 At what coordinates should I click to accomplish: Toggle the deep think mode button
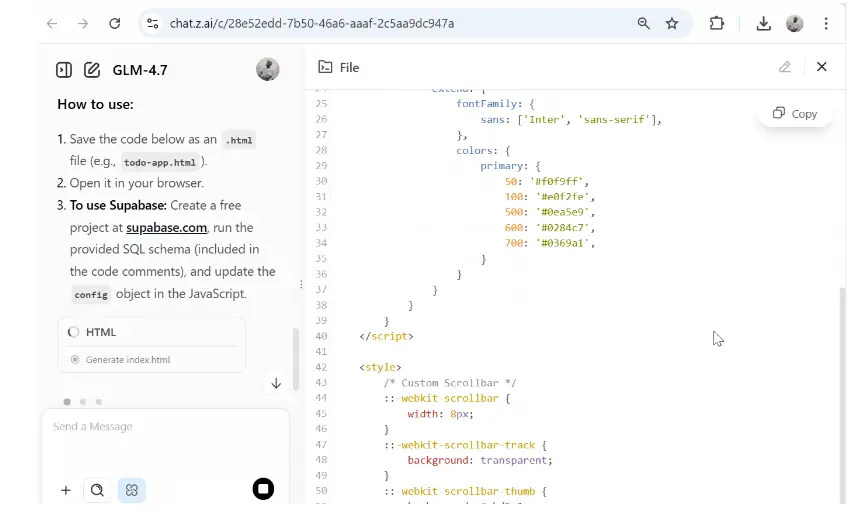pos(131,490)
